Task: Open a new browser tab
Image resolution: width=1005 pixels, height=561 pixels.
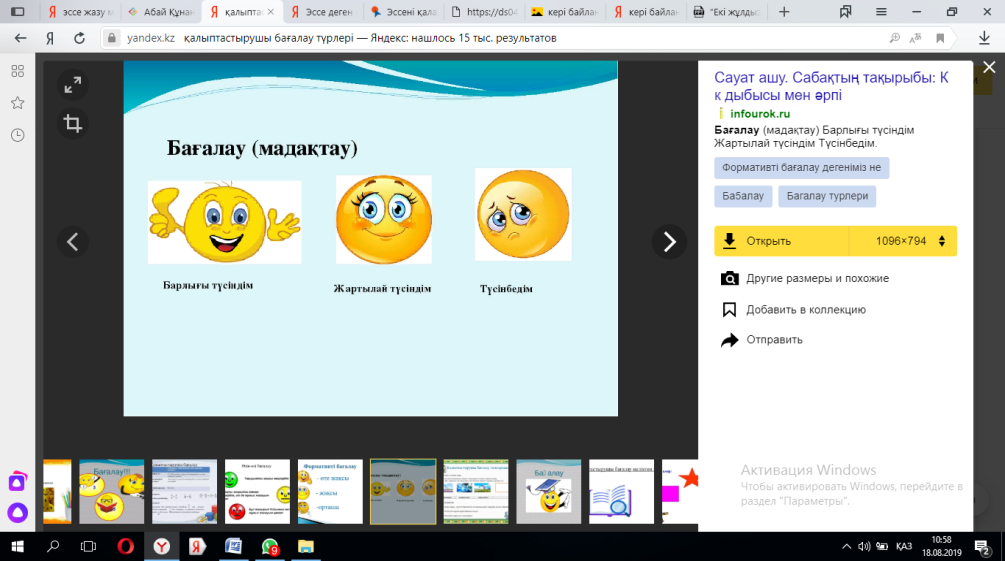Action: click(784, 12)
